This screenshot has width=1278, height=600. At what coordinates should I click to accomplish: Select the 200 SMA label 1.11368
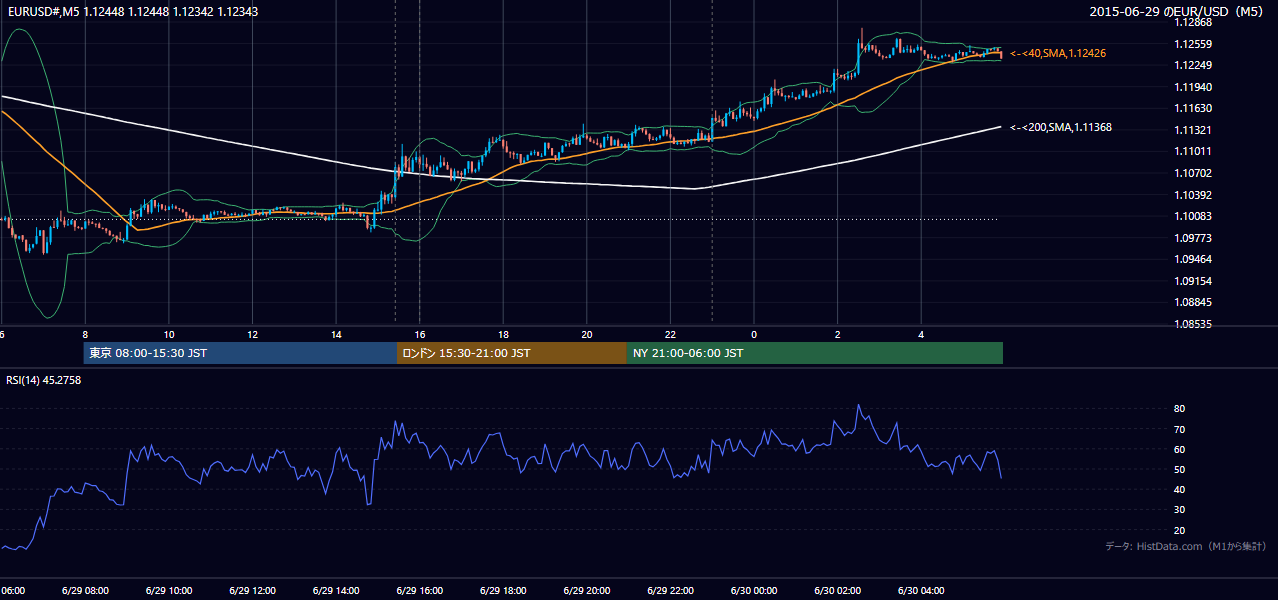pyautogui.click(x=1061, y=127)
